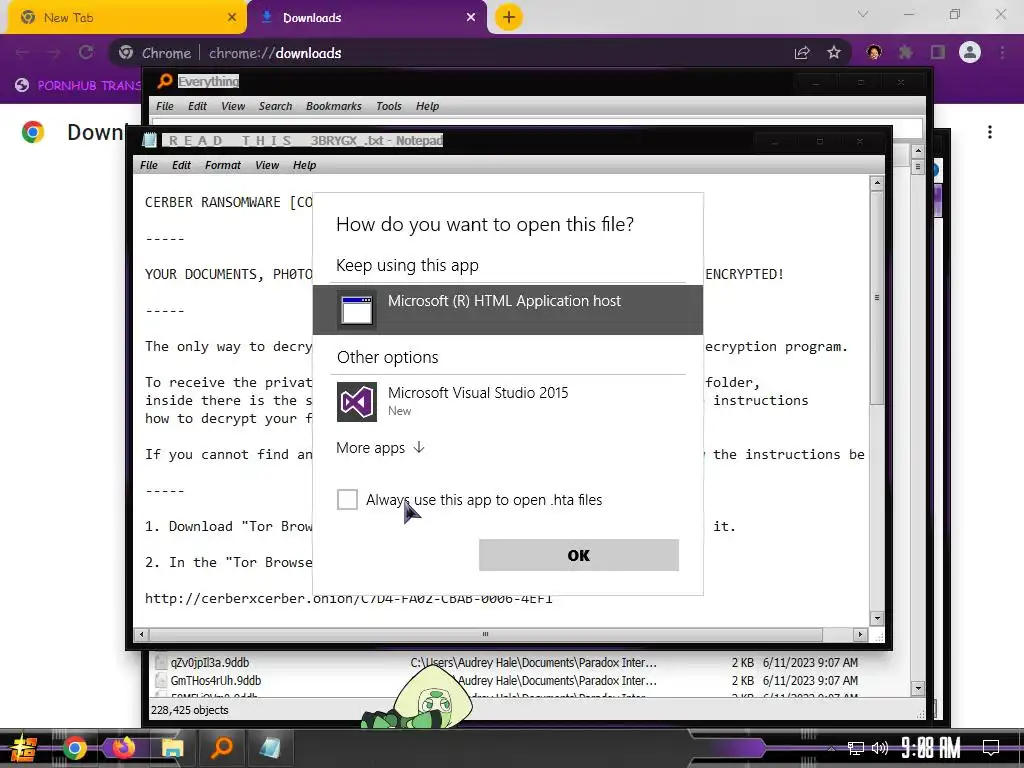Open the network tray icon

[856, 748]
